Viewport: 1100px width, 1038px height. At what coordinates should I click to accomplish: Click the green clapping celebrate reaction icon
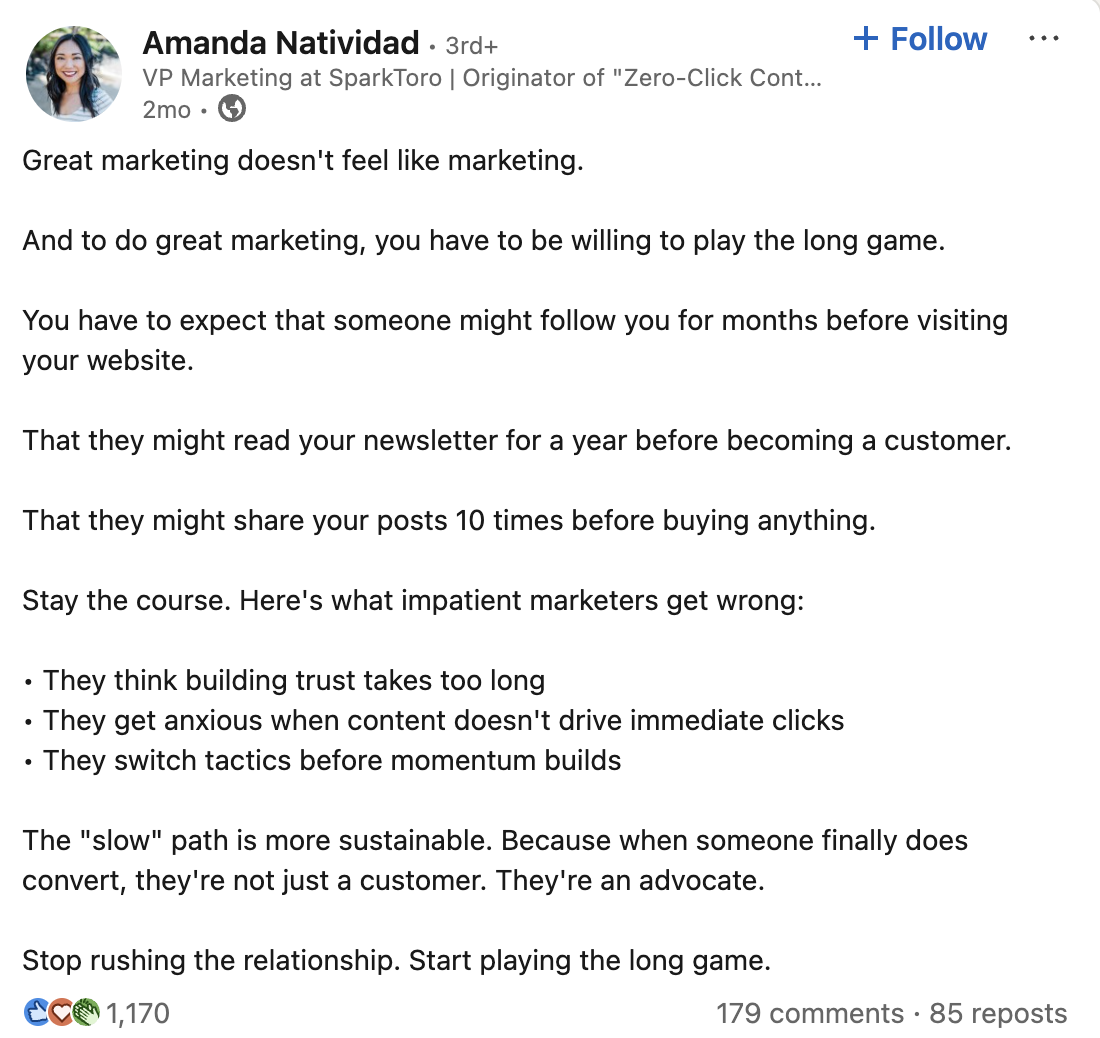click(86, 1012)
